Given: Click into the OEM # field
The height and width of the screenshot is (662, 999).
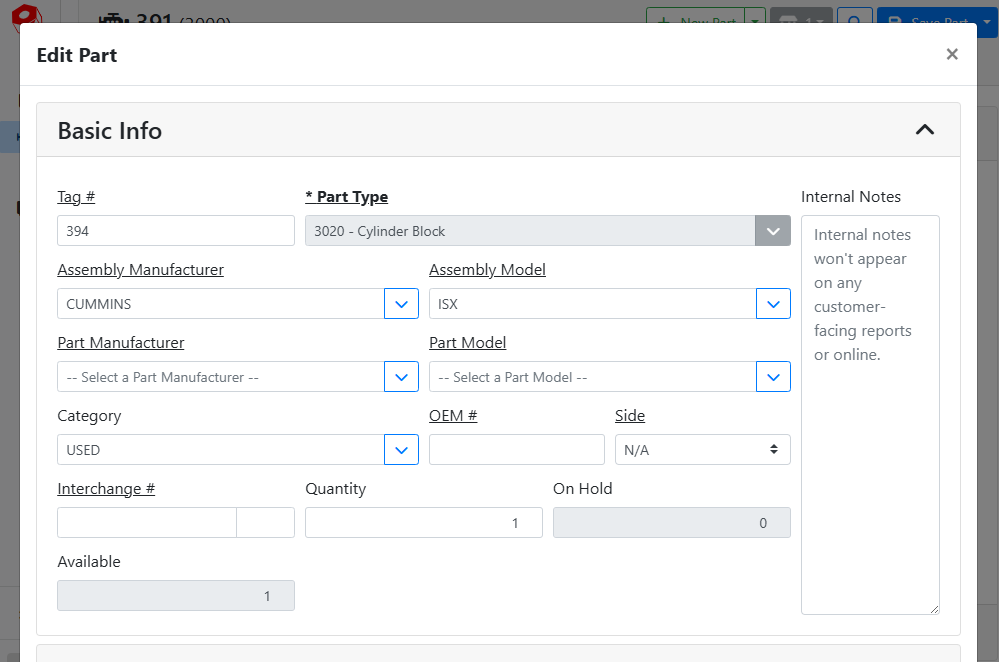Looking at the screenshot, I should coord(516,450).
